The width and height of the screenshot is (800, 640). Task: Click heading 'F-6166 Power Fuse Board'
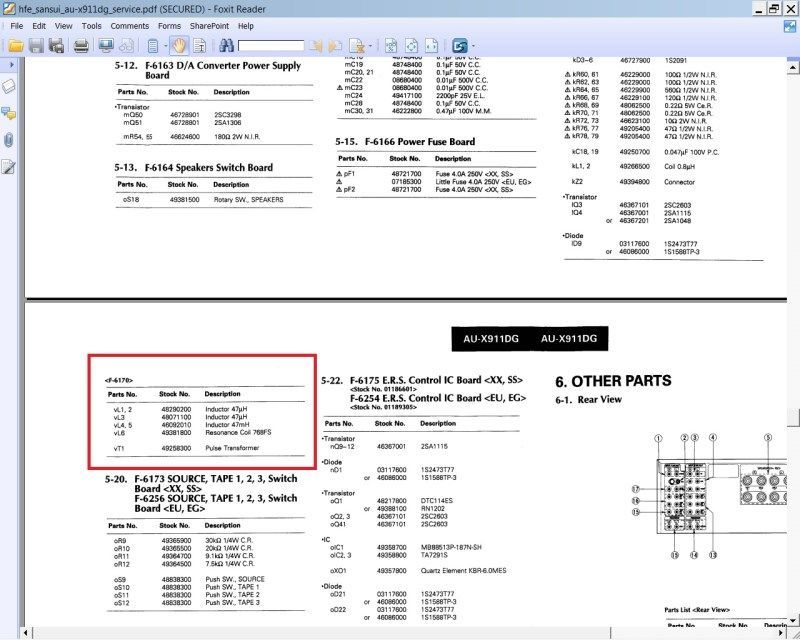(420, 142)
